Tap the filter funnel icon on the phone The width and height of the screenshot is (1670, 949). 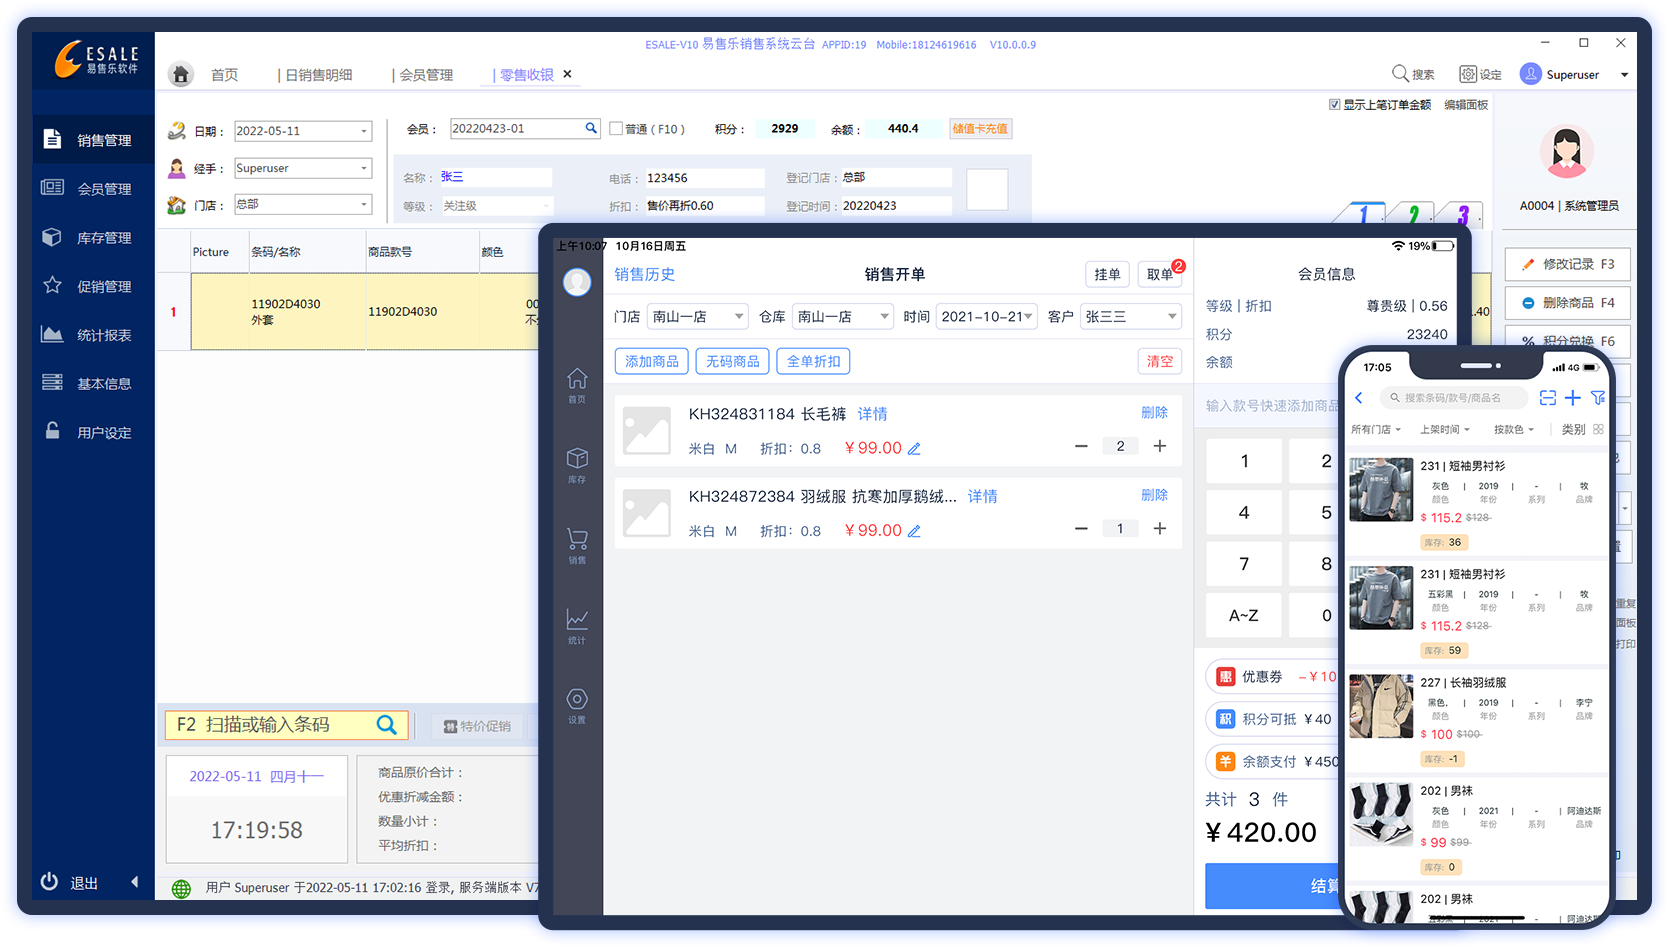pos(1598,398)
